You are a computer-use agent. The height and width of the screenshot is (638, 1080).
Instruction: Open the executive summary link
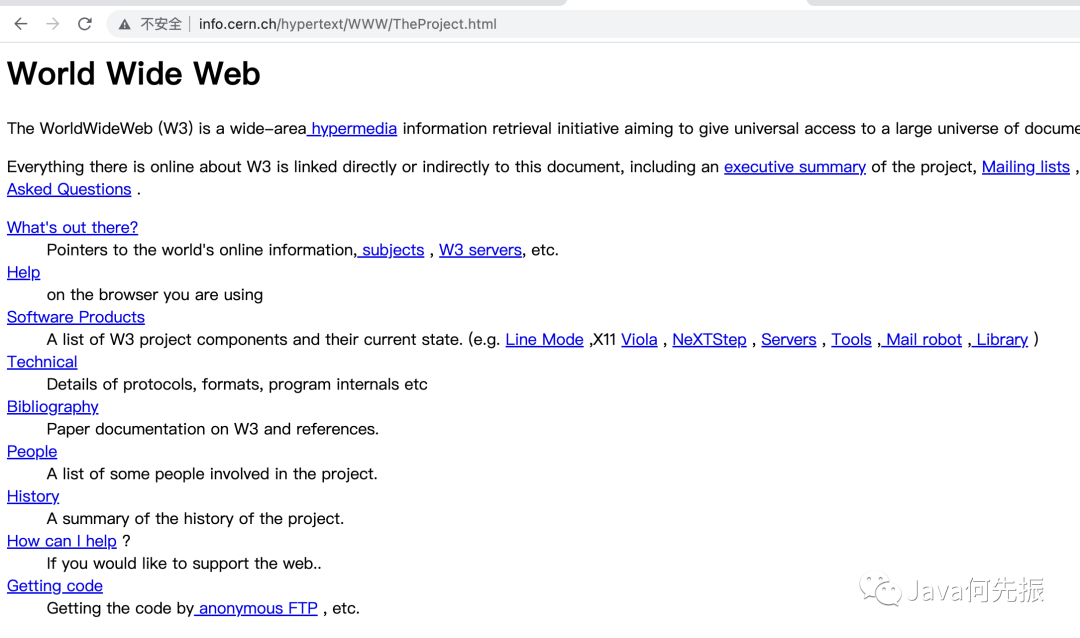(x=794, y=167)
